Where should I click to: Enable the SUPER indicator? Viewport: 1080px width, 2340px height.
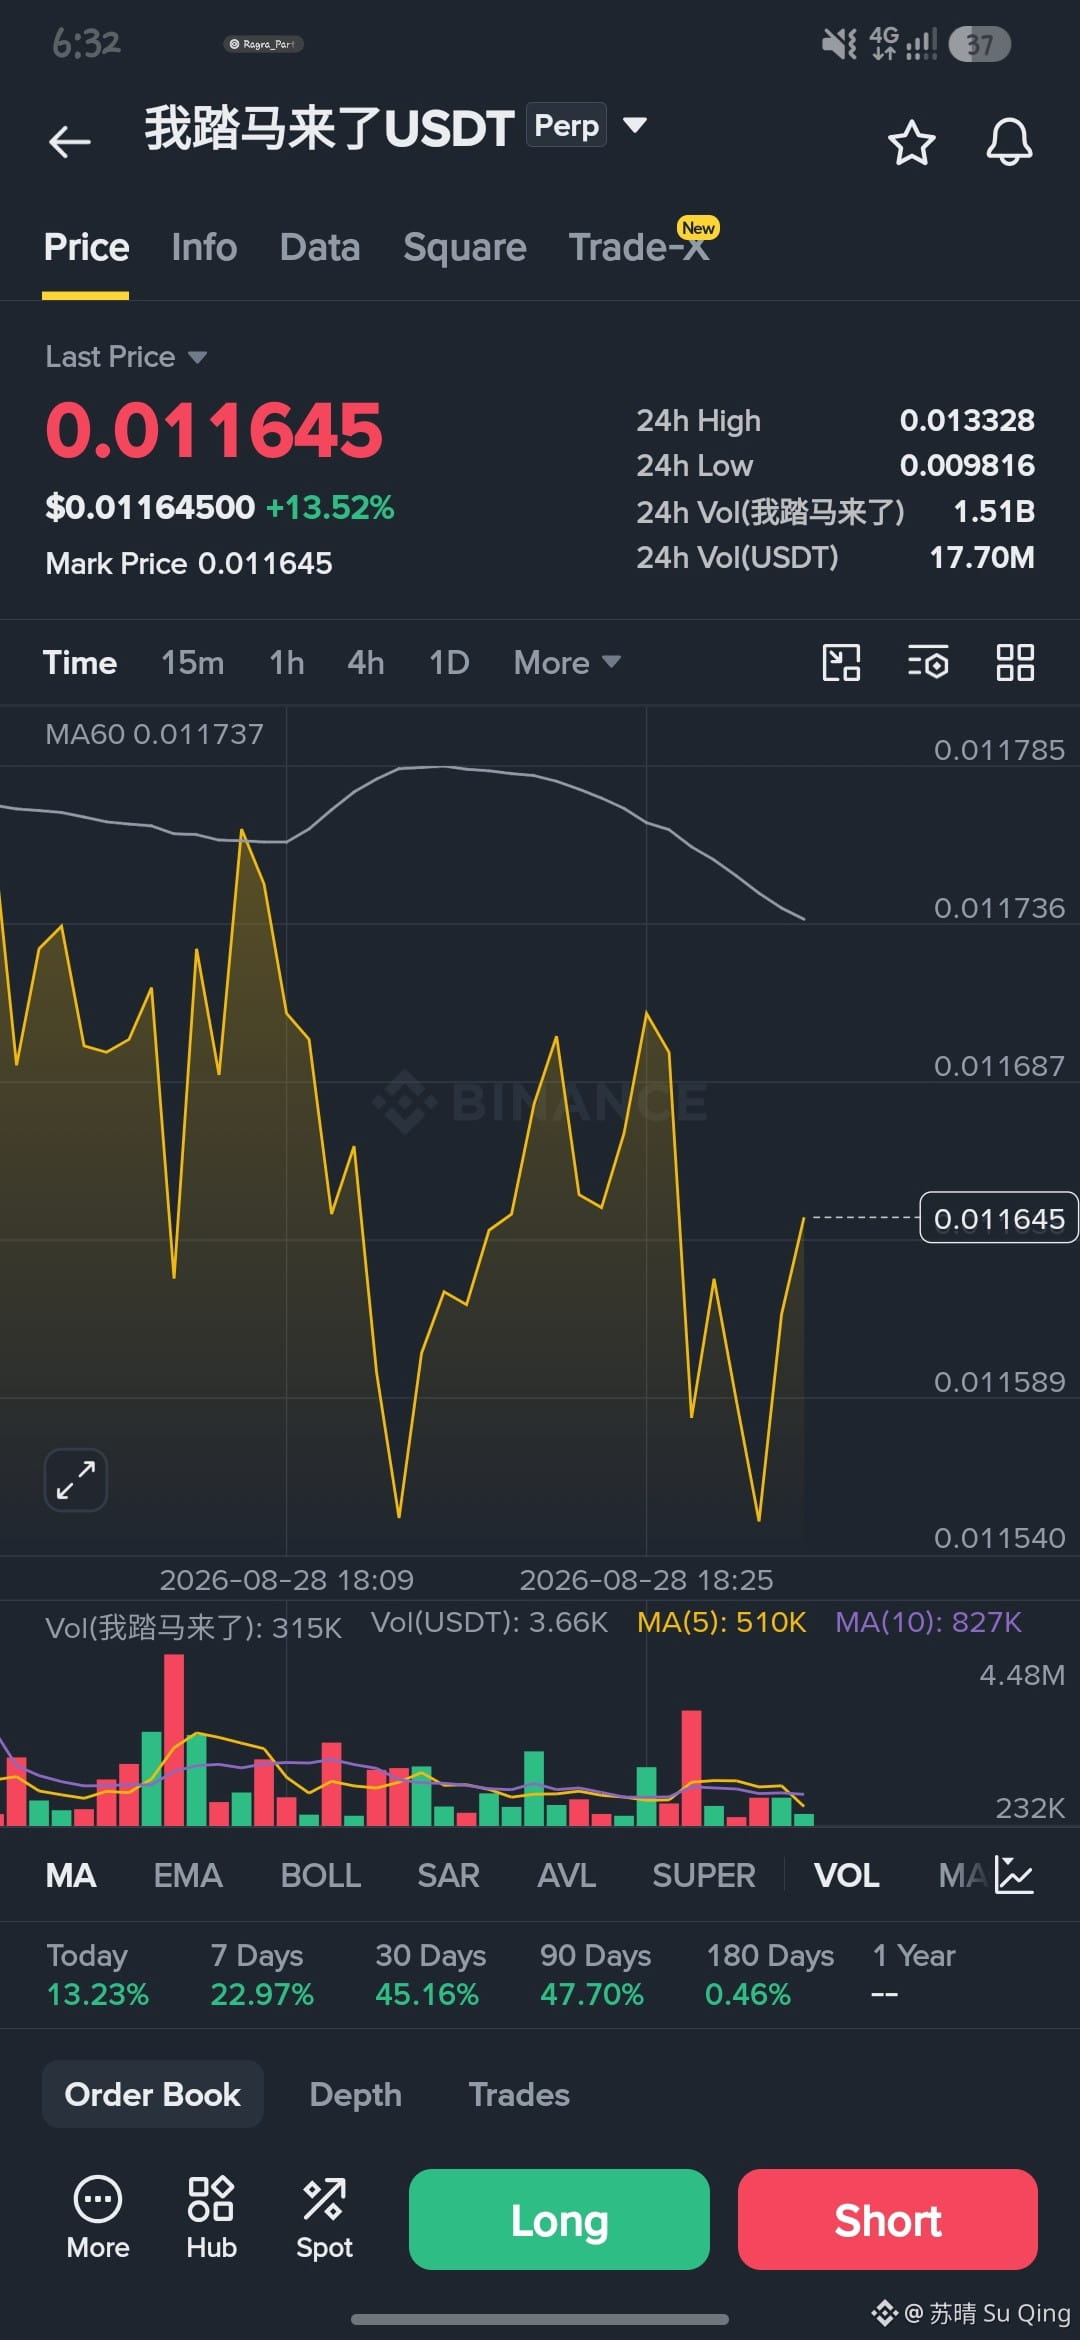pyautogui.click(x=704, y=1875)
